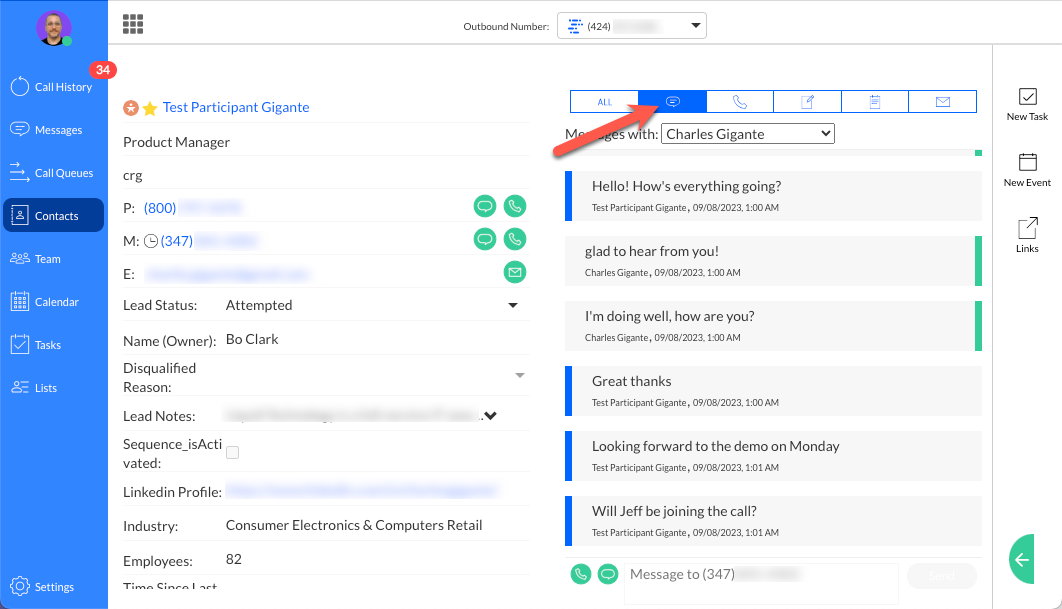The image size is (1062, 609).
Task: Click the email icon beside E: field
Action: (515, 271)
